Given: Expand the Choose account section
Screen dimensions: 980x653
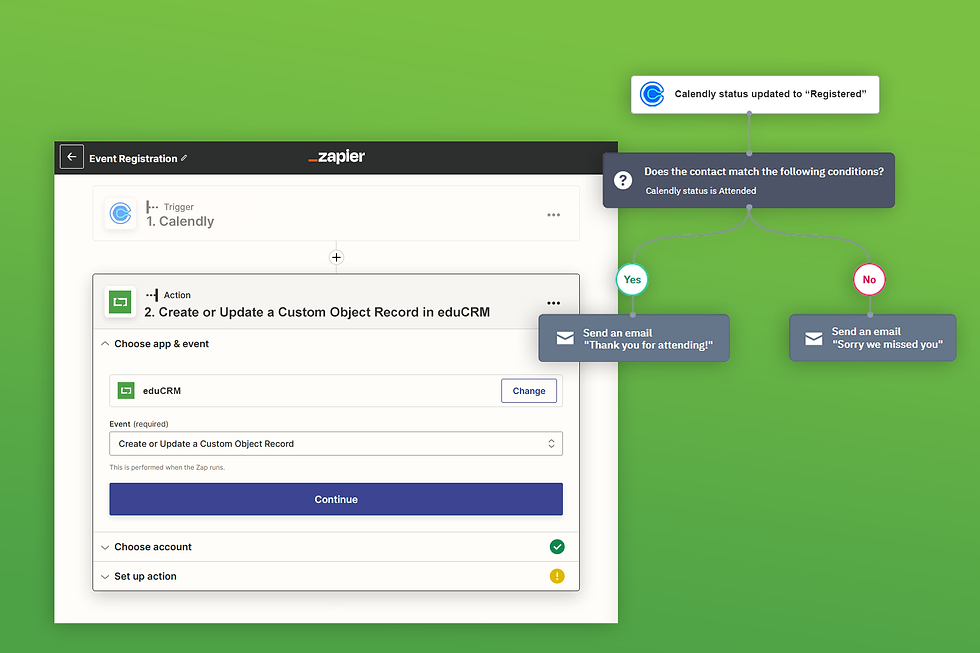Looking at the screenshot, I should [x=105, y=547].
